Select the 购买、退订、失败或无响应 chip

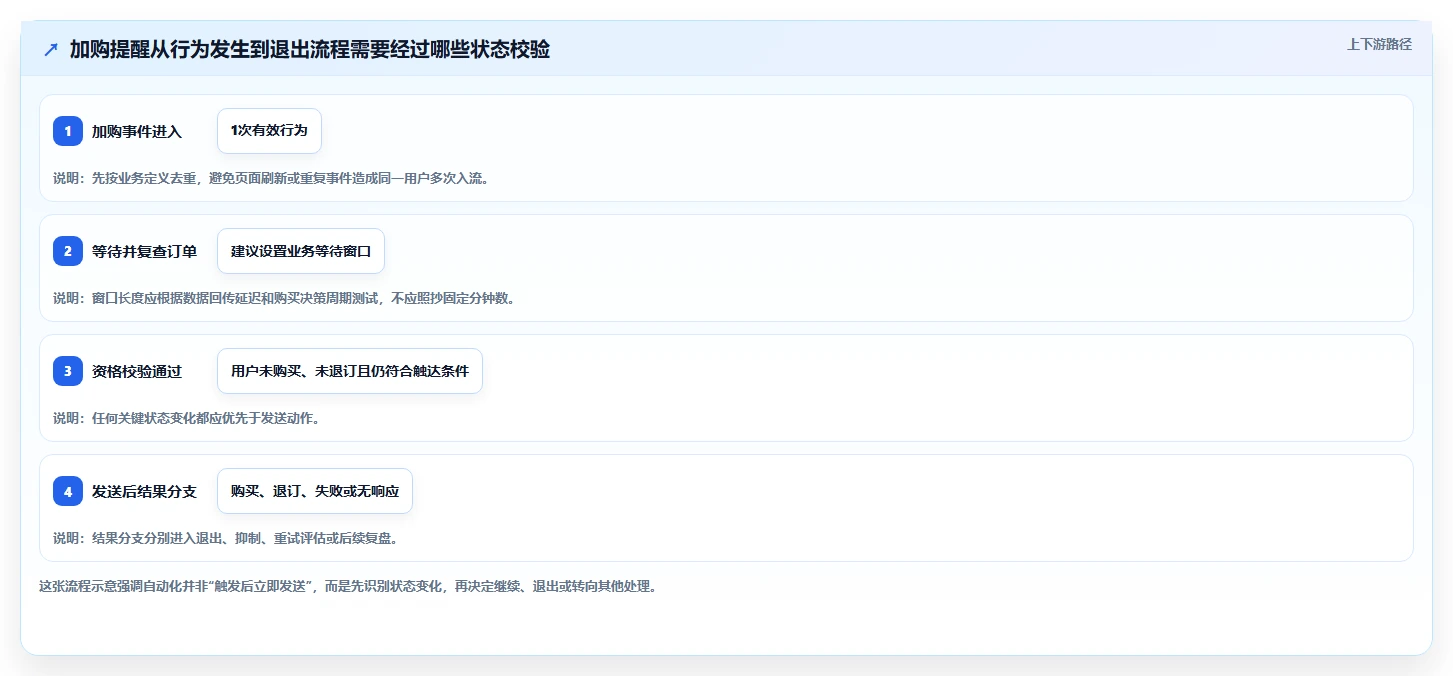(315, 491)
